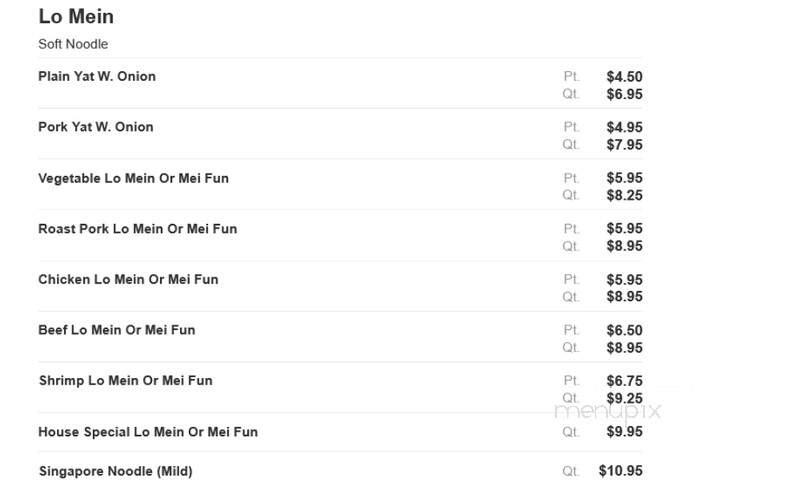Select the Plain Yat W. Onion item

(97, 76)
